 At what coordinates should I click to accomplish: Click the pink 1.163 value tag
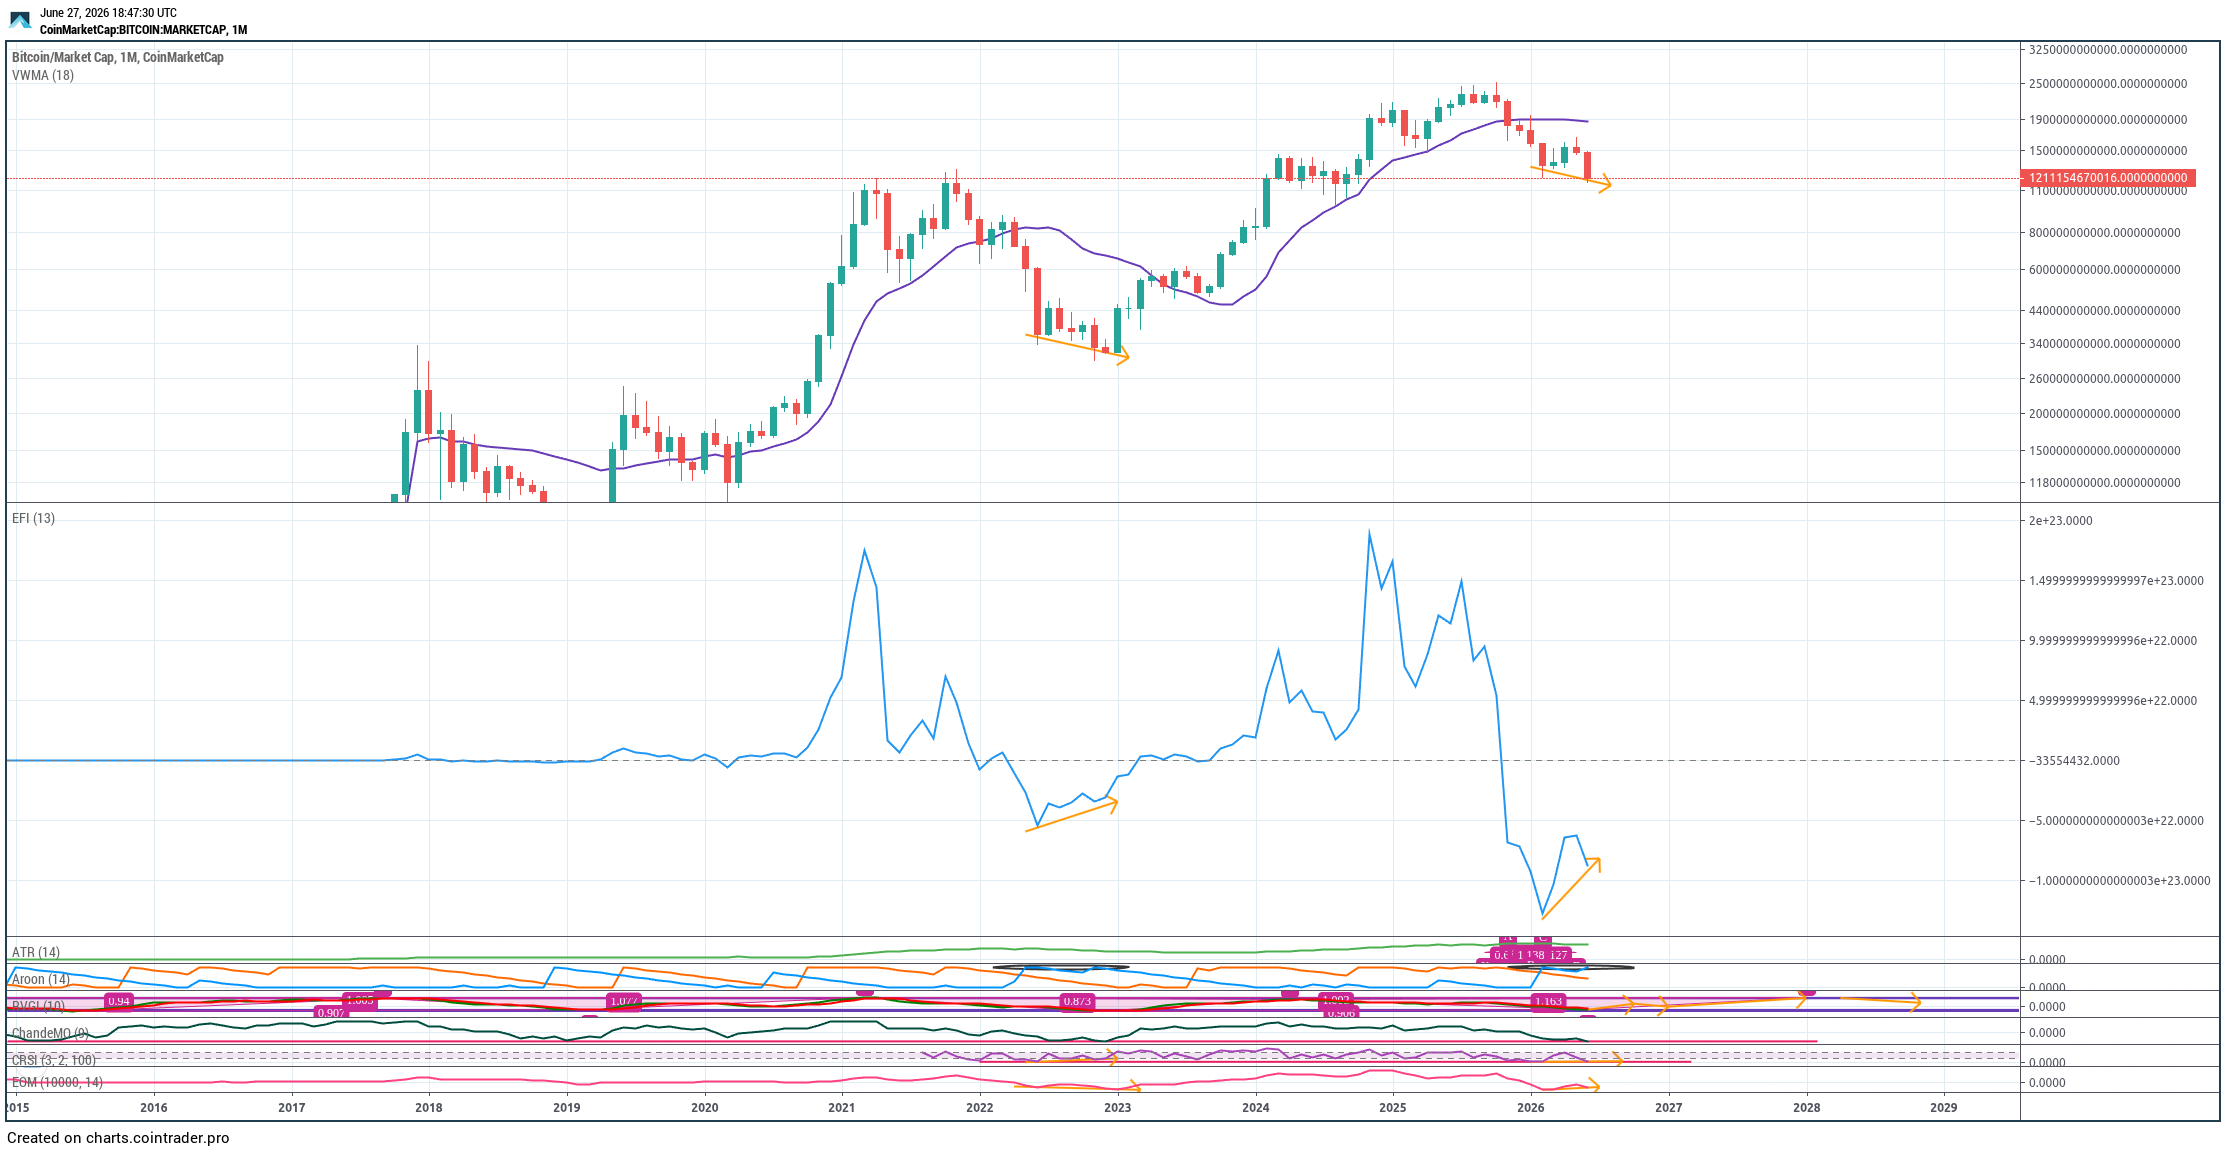[1548, 1001]
